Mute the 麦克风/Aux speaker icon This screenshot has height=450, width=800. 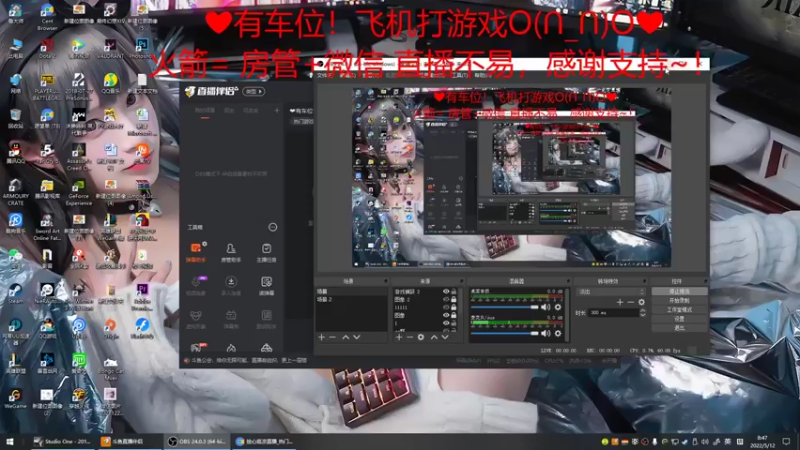pyautogui.click(x=545, y=333)
